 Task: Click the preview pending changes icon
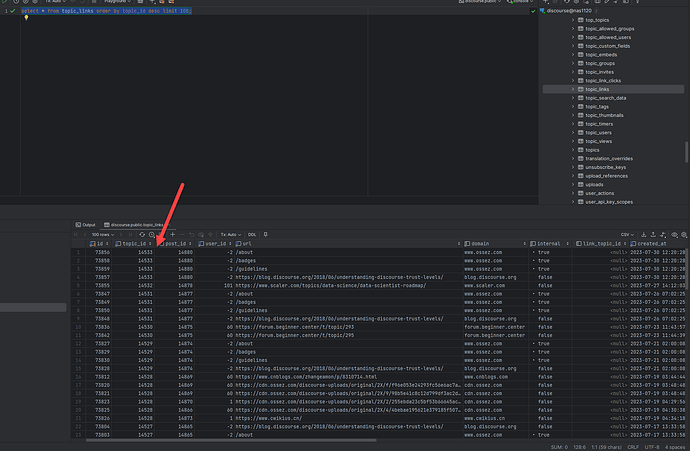(201, 235)
